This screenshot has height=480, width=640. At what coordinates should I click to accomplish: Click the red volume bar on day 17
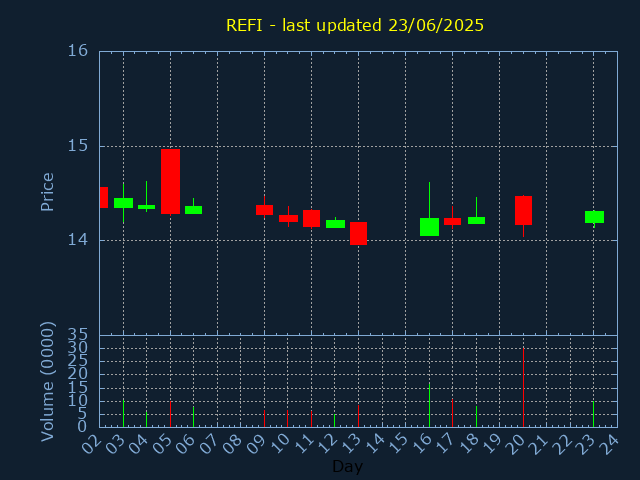tap(452, 413)
